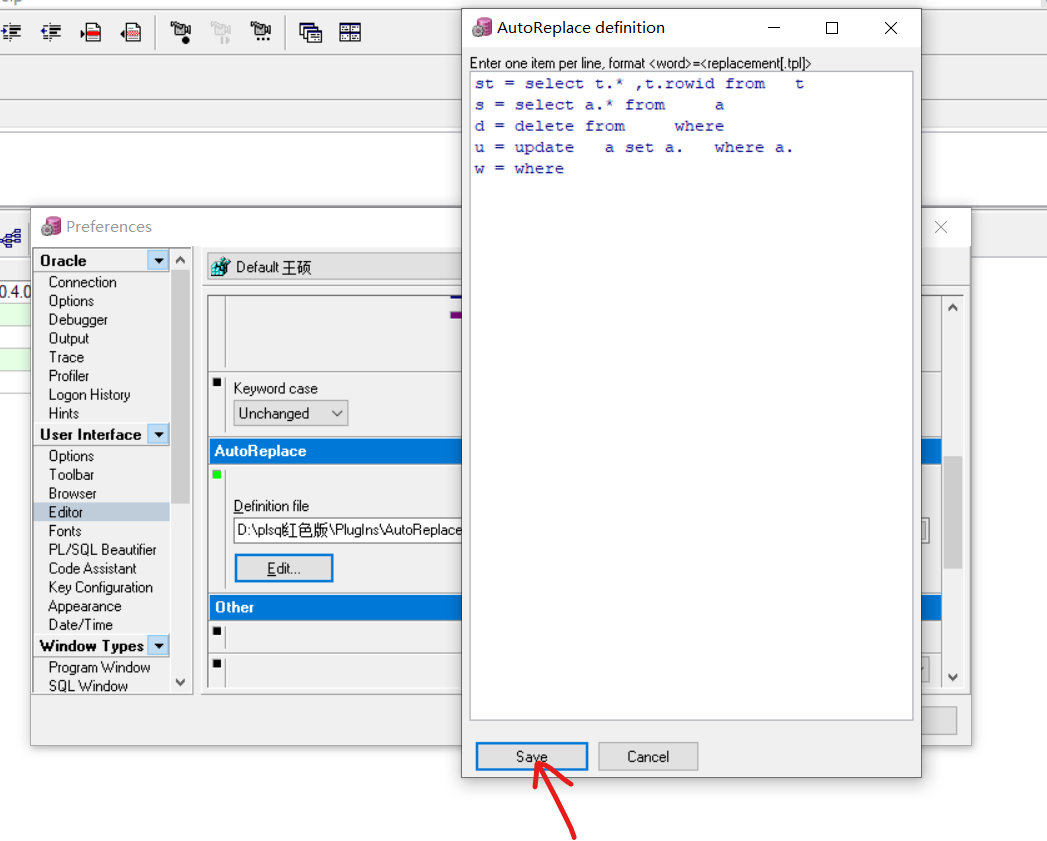The height and width of the screenshot is (841, 1047).
Task: Click Edit under Definition file
Action: coord(283,567)
